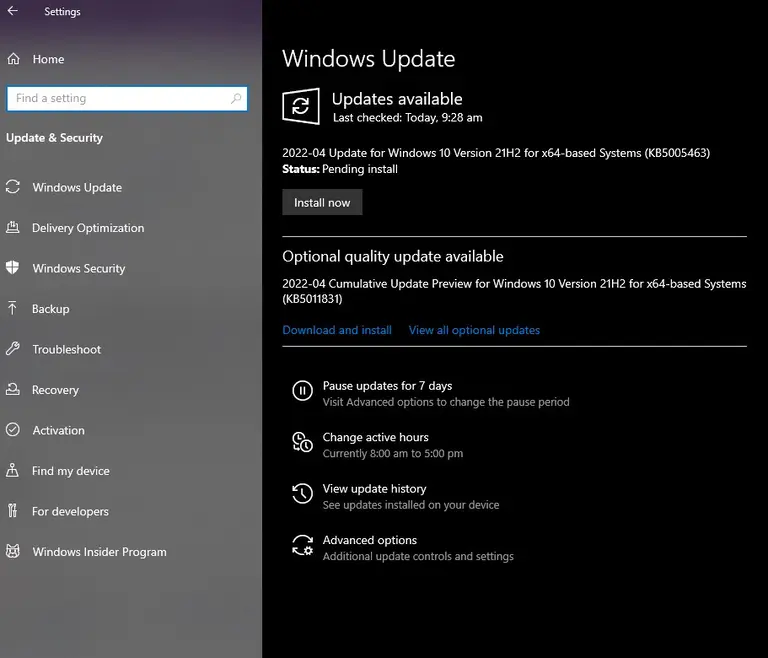Click the Settings window title text
The height and width of the screenshot is (658, 768).
pos(62,11)
